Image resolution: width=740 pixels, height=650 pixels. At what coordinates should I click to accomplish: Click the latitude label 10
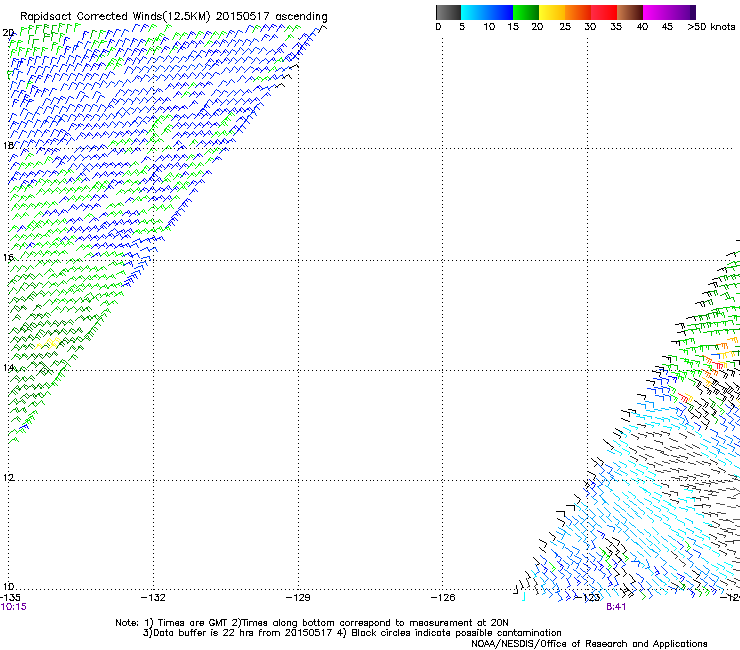pos(8,587)
